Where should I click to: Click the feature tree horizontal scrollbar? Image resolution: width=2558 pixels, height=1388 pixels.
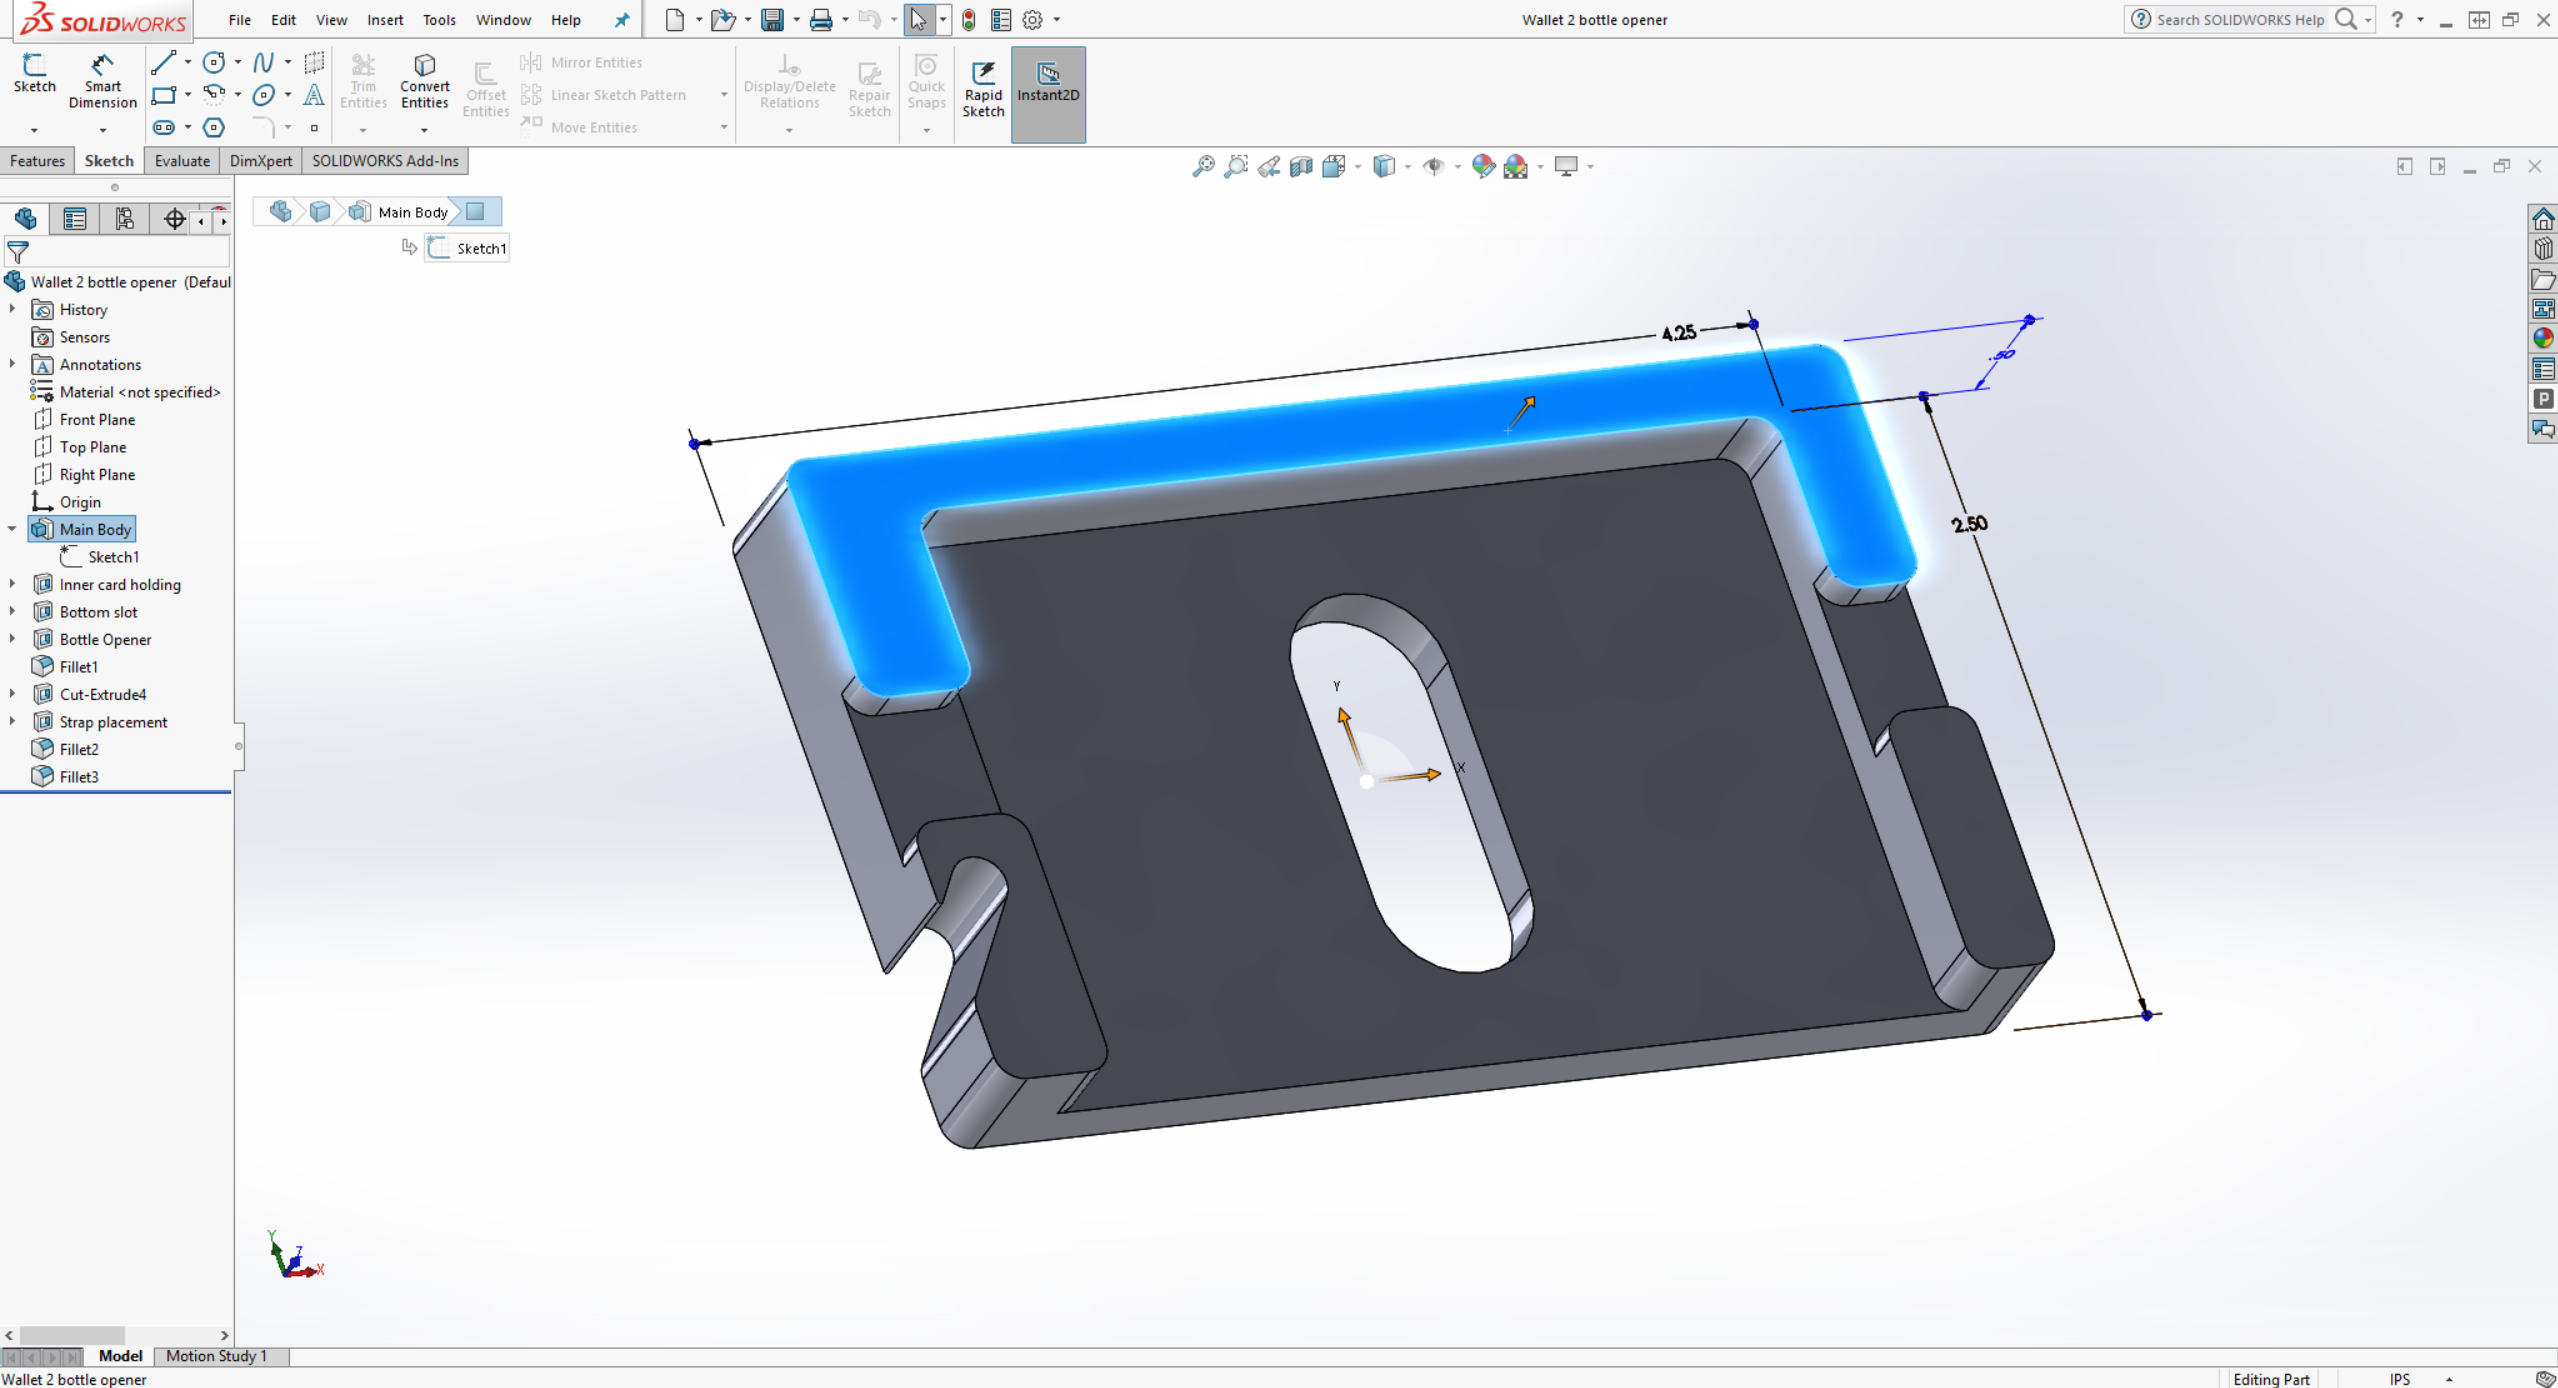72,1335
